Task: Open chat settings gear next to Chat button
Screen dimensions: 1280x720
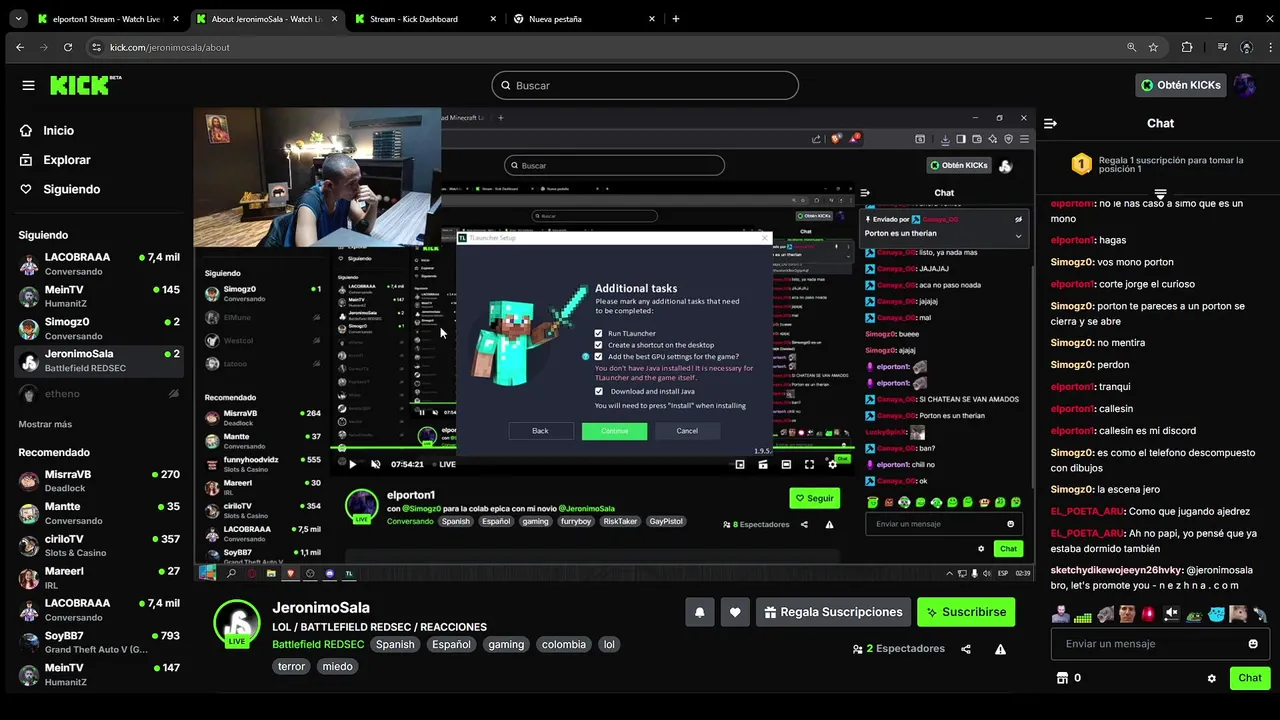Action: [1211, 678]
